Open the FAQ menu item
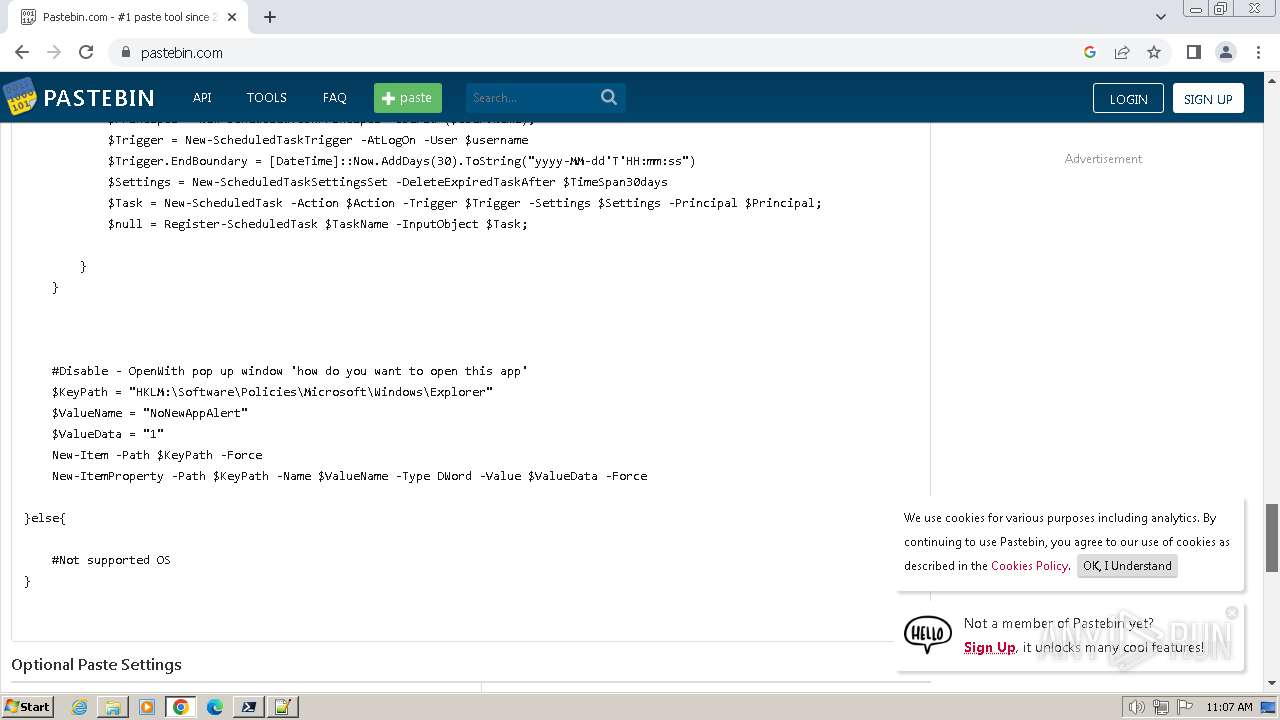Viewport: 1280px width, 720px height. (334, 97)
